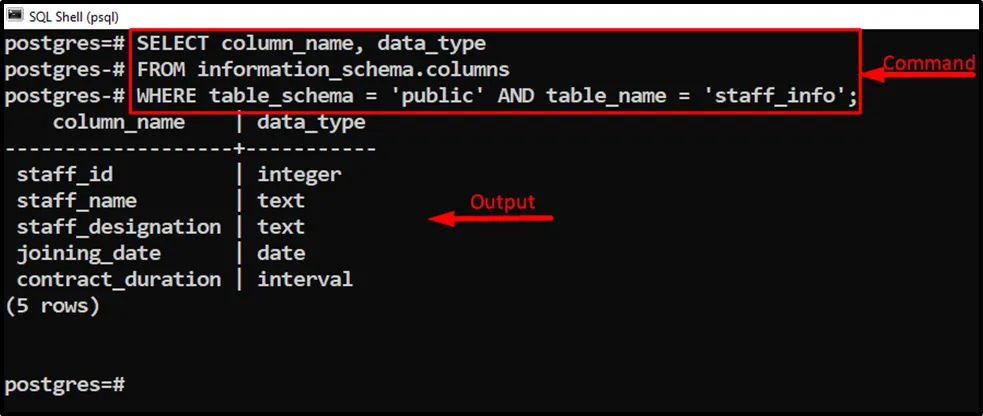Select the contract_duration row entry

pyautogui.click(x=119, y=280)
